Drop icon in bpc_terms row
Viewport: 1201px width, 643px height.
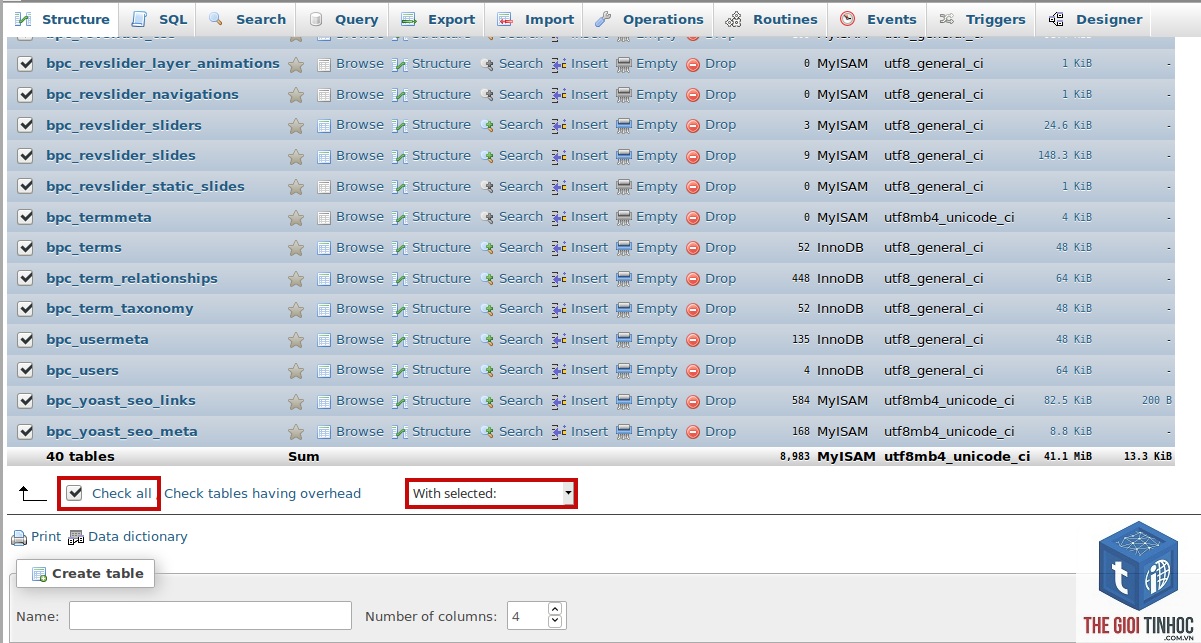[693, 248]
